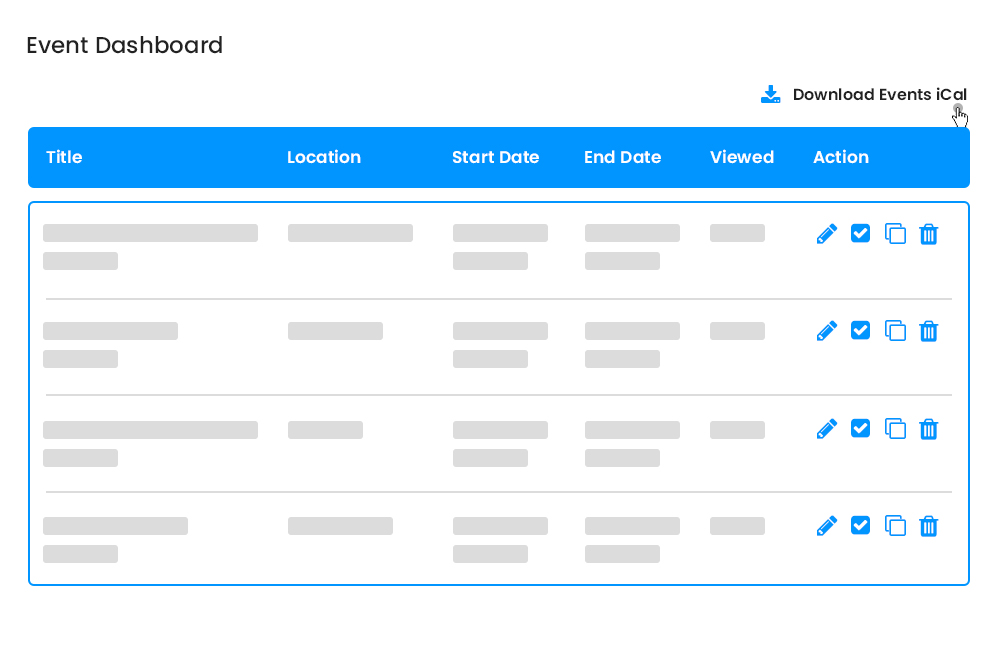Toggle the approval checkmark on the first event
1000x667 pixels.
861,233
